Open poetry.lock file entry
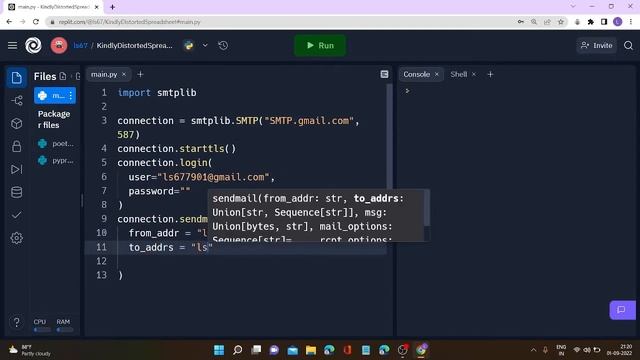 [x=56, y=143]
